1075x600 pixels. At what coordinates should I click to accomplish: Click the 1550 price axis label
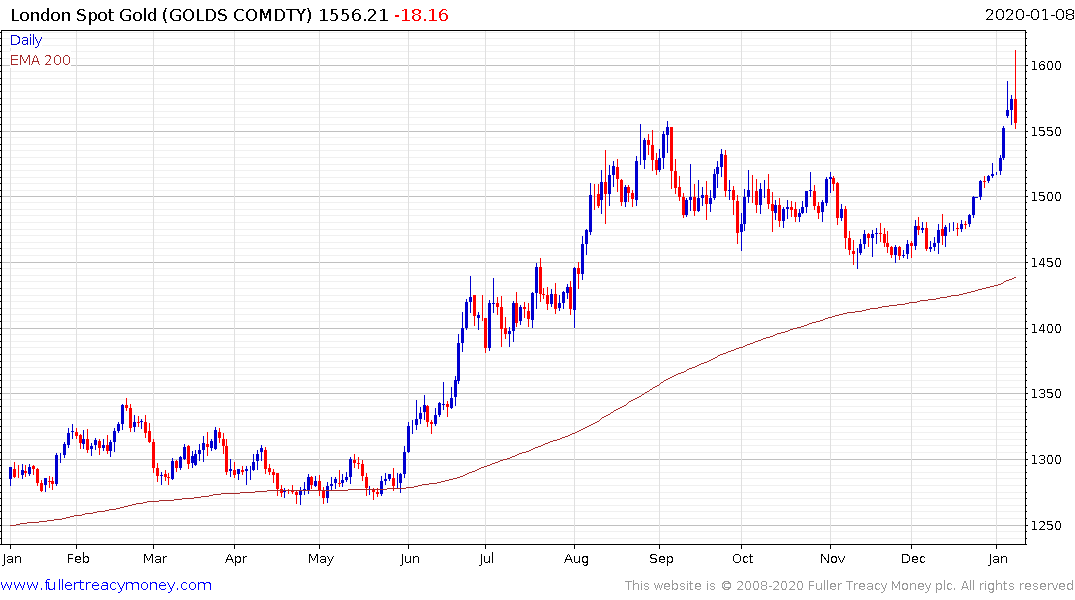point(1046,132)
